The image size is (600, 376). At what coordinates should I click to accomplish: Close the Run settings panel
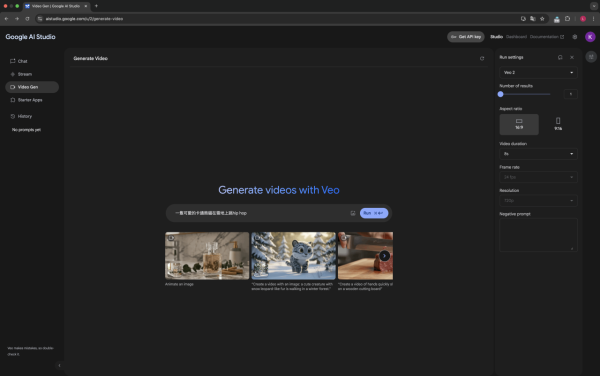tap(572, 57)
